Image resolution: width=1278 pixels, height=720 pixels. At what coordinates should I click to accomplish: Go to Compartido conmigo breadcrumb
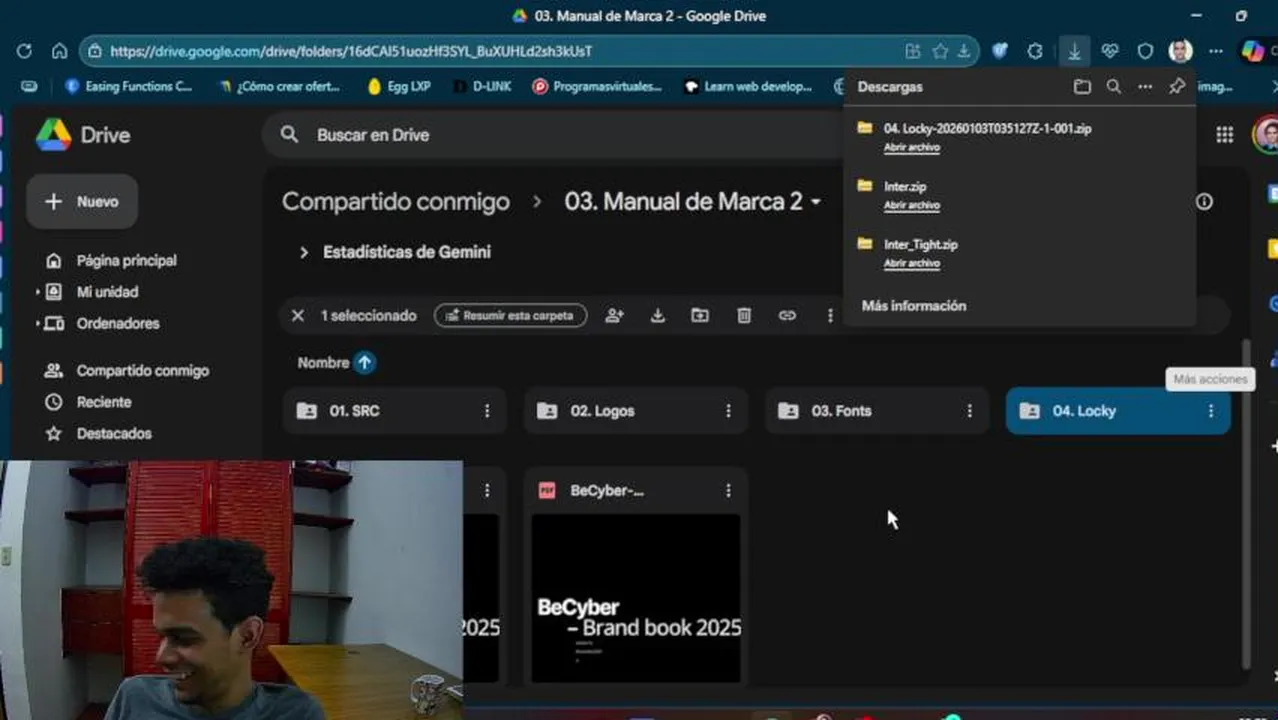click(396, 202)
